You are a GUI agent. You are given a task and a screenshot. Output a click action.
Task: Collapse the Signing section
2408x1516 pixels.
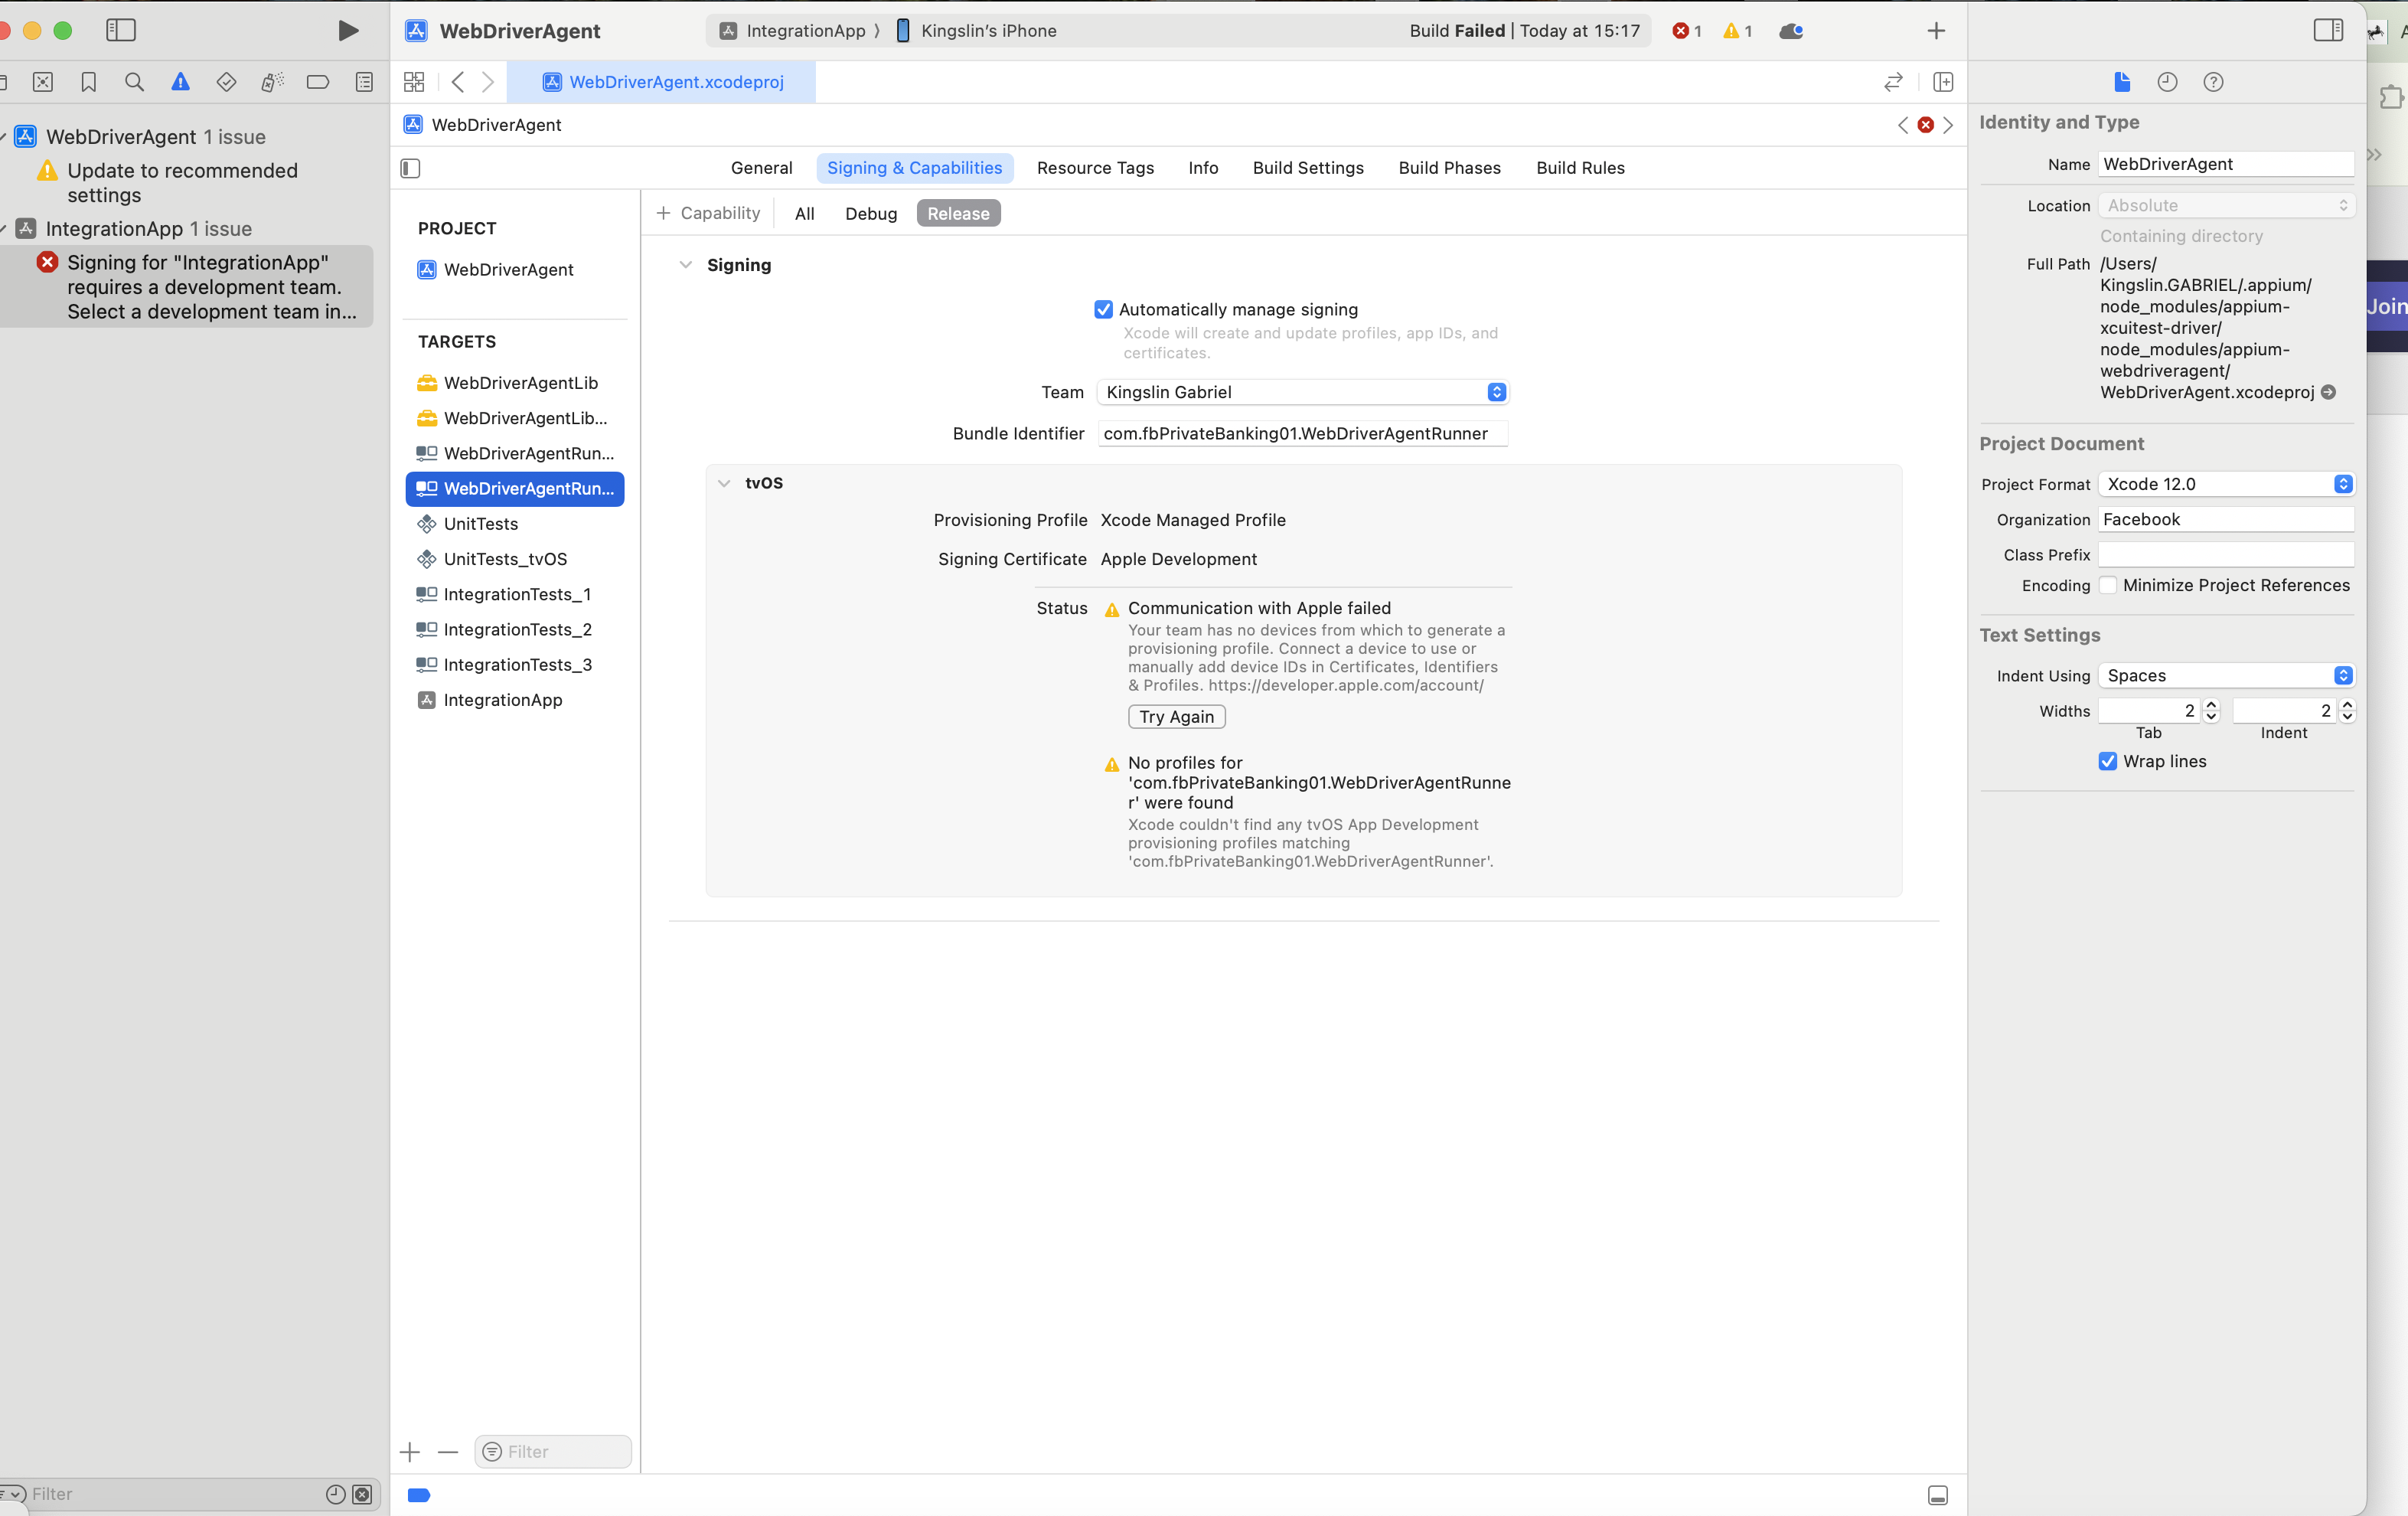pyautogui.click(x=685, y=265)
